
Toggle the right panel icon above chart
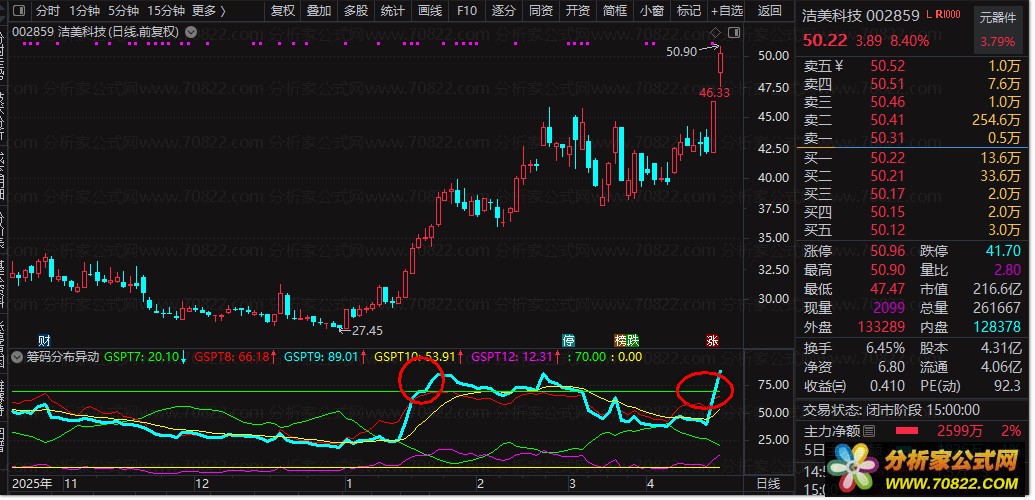click(733, 32)
